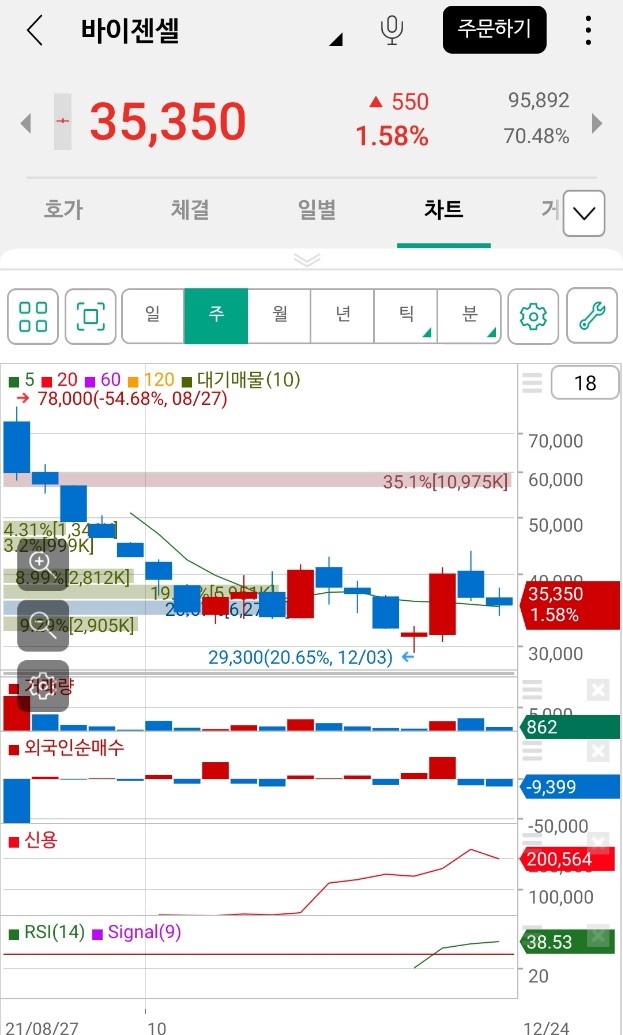Open the three-dot more options menu

click(x=588, y=30)
